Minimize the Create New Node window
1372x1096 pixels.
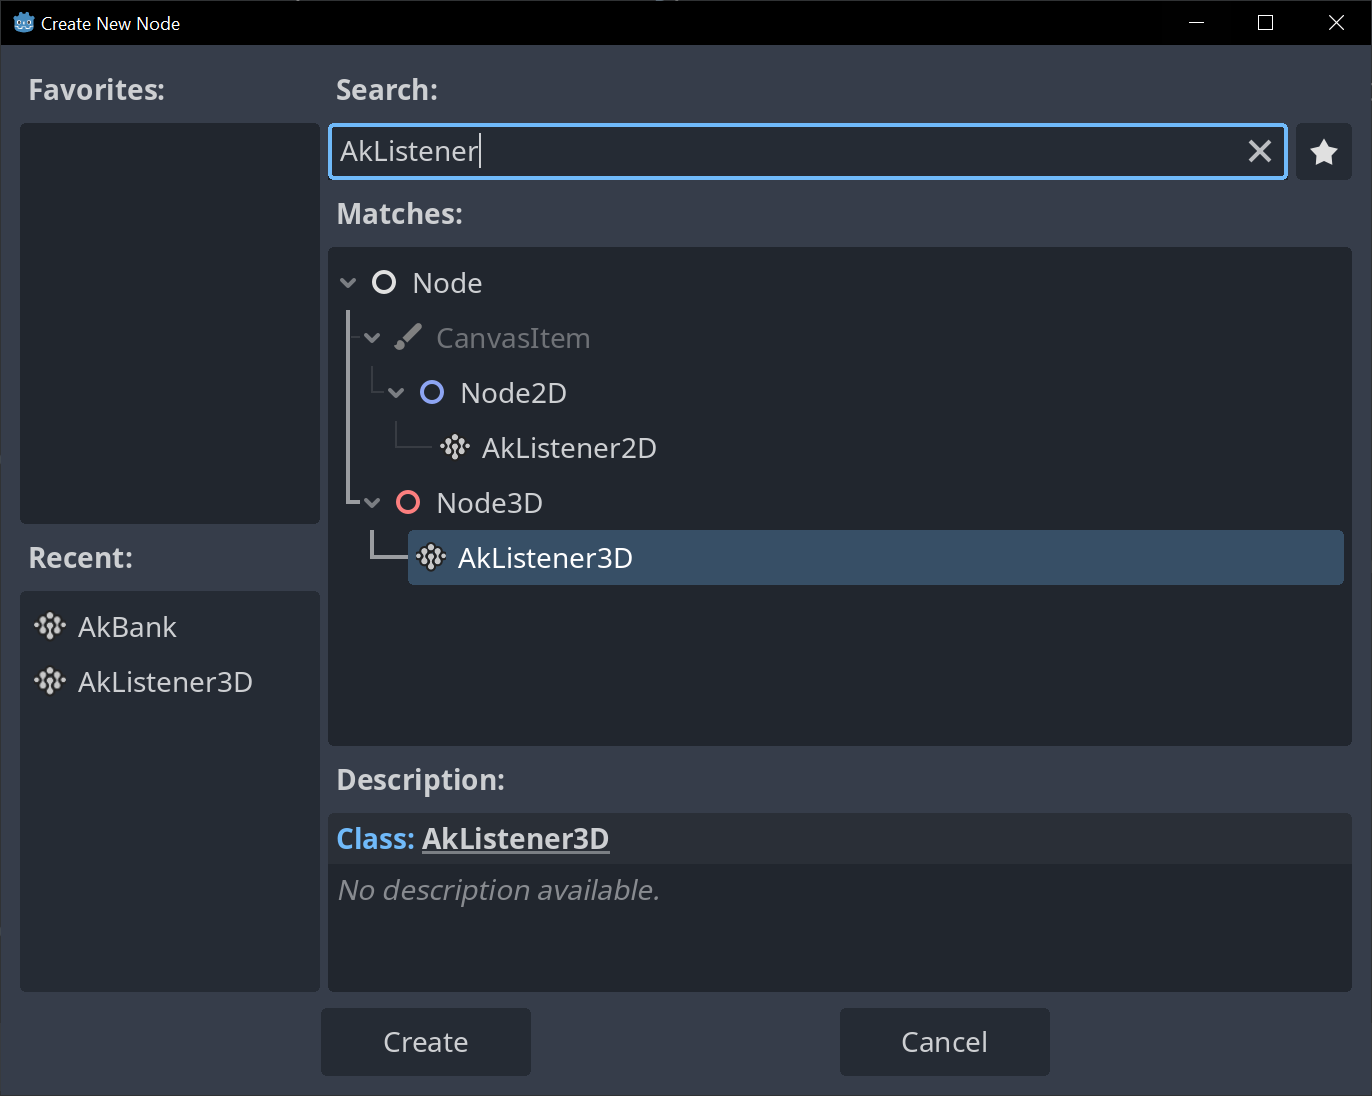point(1196,22)
